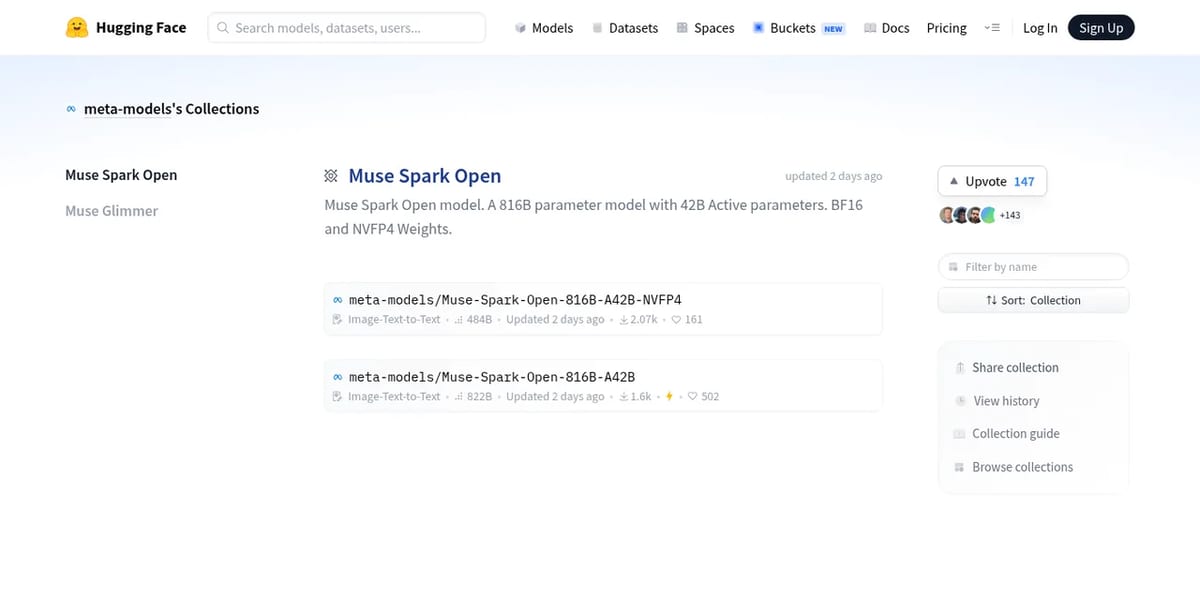Click the heart icon next to 502
The image size is (1200, 600).
click(693, 397)
